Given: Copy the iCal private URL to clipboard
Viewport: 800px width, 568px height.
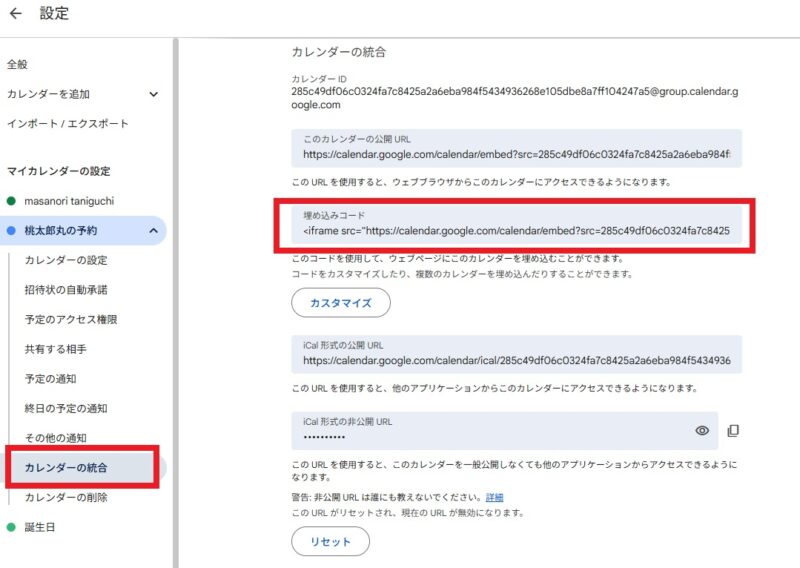Looking at the screenshot, I should (x=733, y=430).
